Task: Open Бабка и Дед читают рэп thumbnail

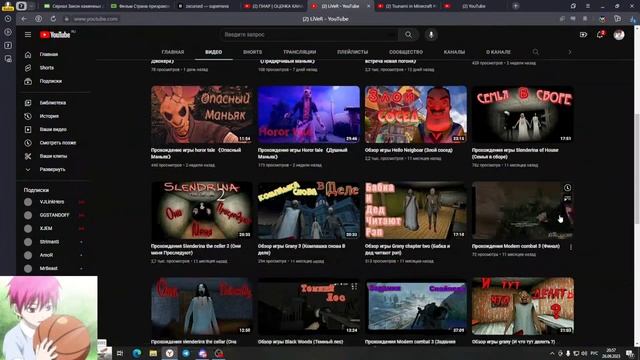Action: 416,210
